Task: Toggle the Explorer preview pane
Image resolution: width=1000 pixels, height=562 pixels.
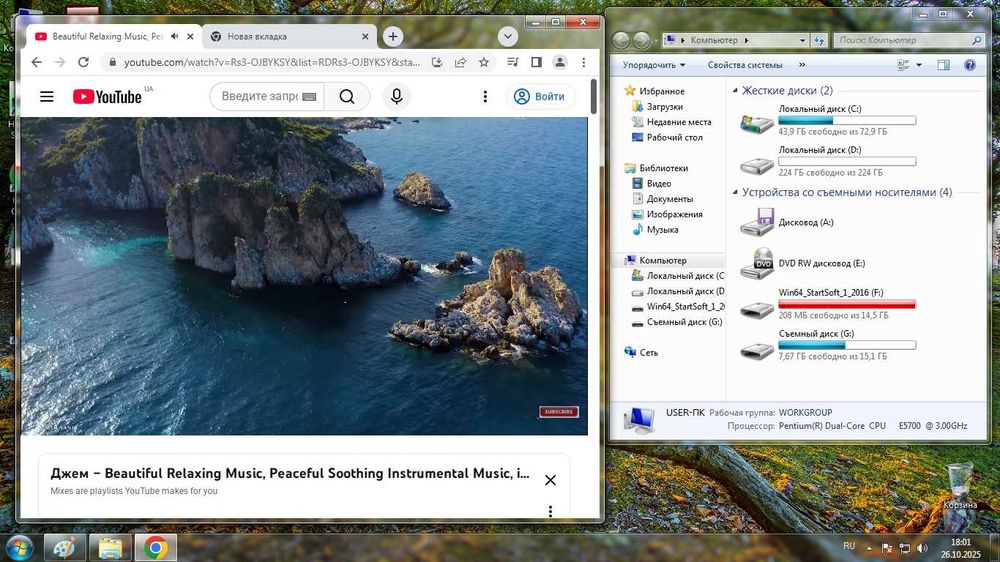Action: coord(943,65)
